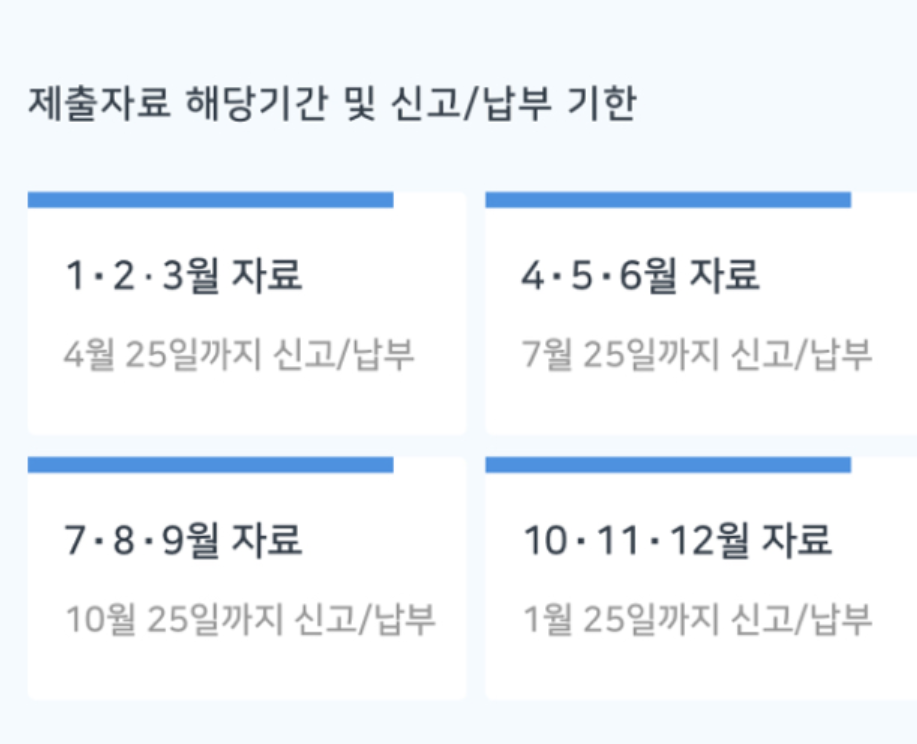Click the '1·2·3월' months text
The width and height of the screenshot is (917, 744).
139,275
